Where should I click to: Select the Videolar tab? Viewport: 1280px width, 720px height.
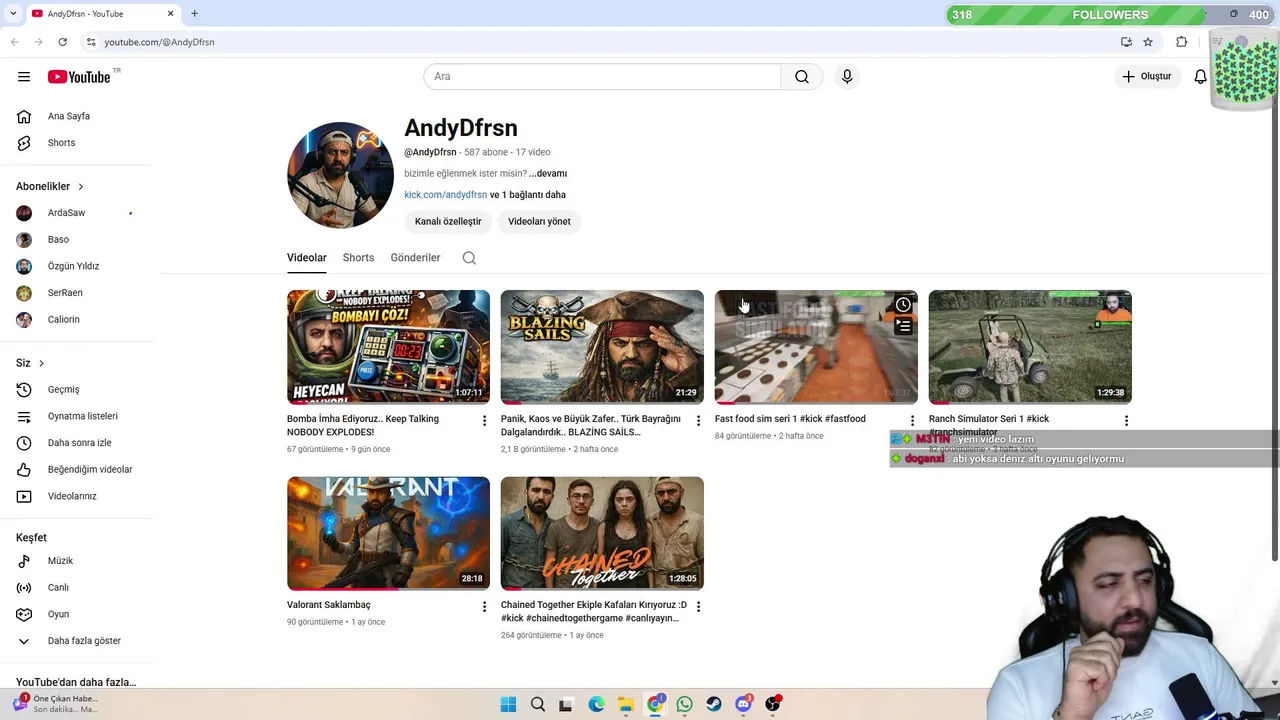tap(307, 258)
